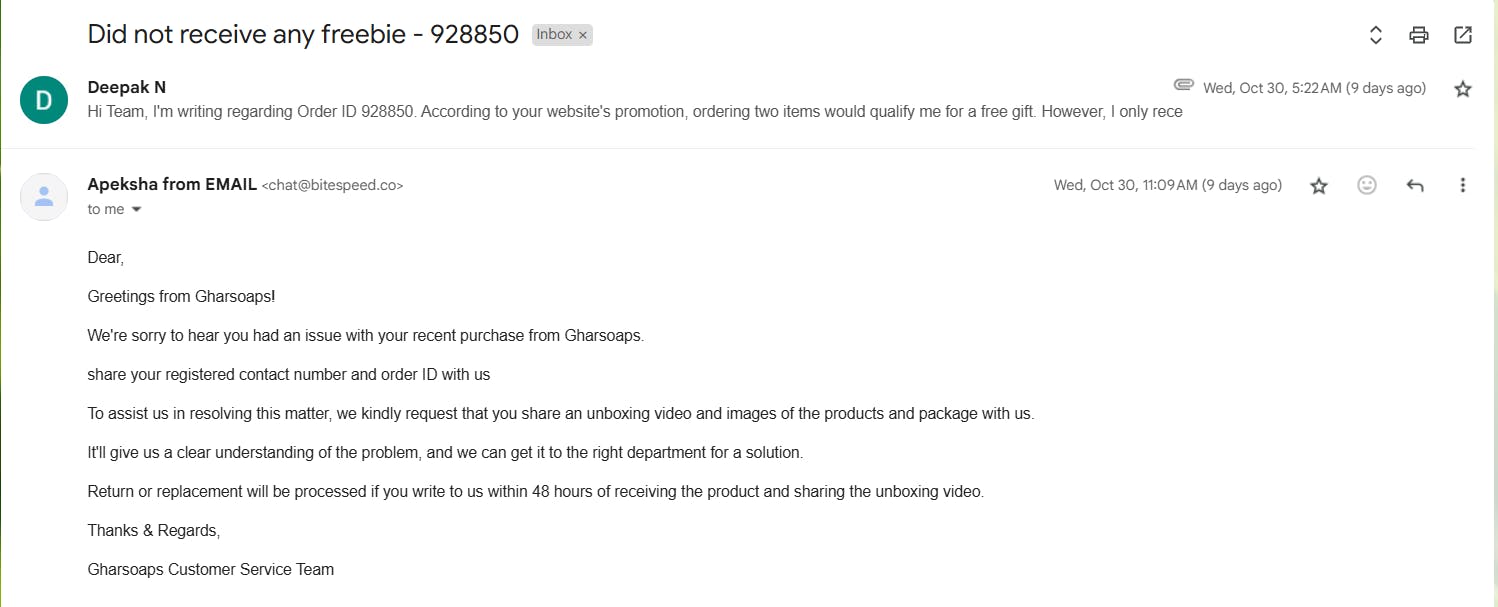Click sender name "Apeksha from EMAIL"
Viewport: 1498px width, 607px height.
(x=172, y=185)
